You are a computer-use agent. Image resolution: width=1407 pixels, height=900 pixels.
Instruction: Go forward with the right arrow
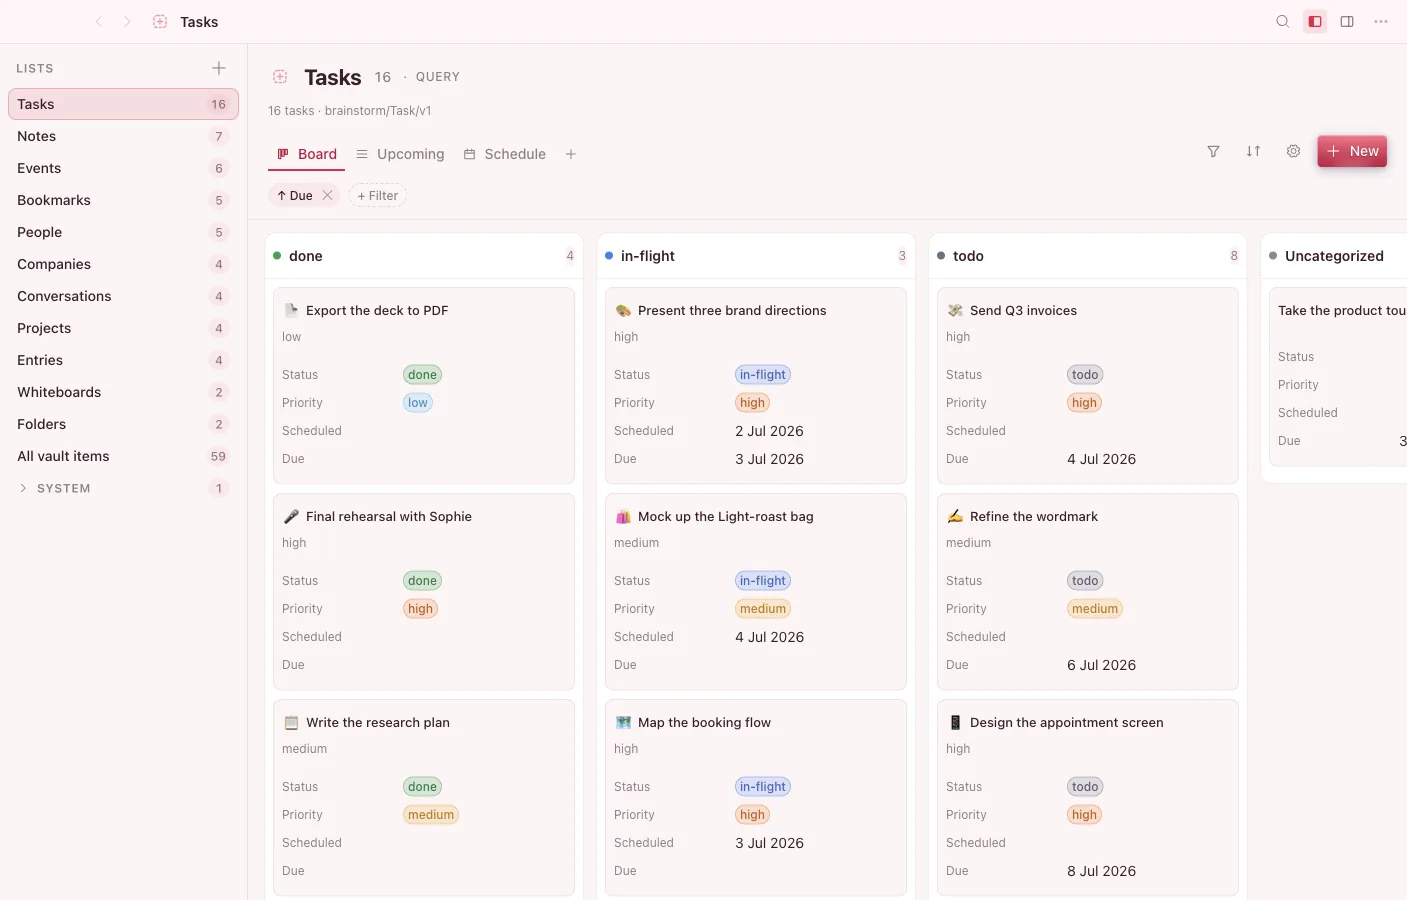(x=127, y=22)
